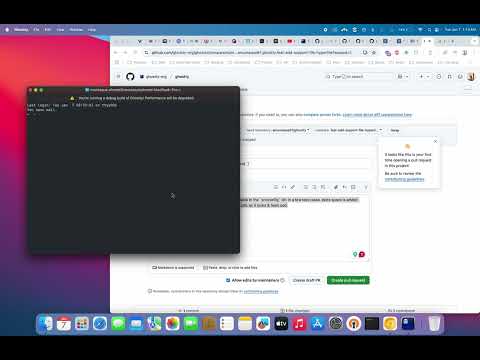The width and height of the screenshot is (480, 360).
Task: Open GitHub pull requests icon in header
Action: [449, 77]
